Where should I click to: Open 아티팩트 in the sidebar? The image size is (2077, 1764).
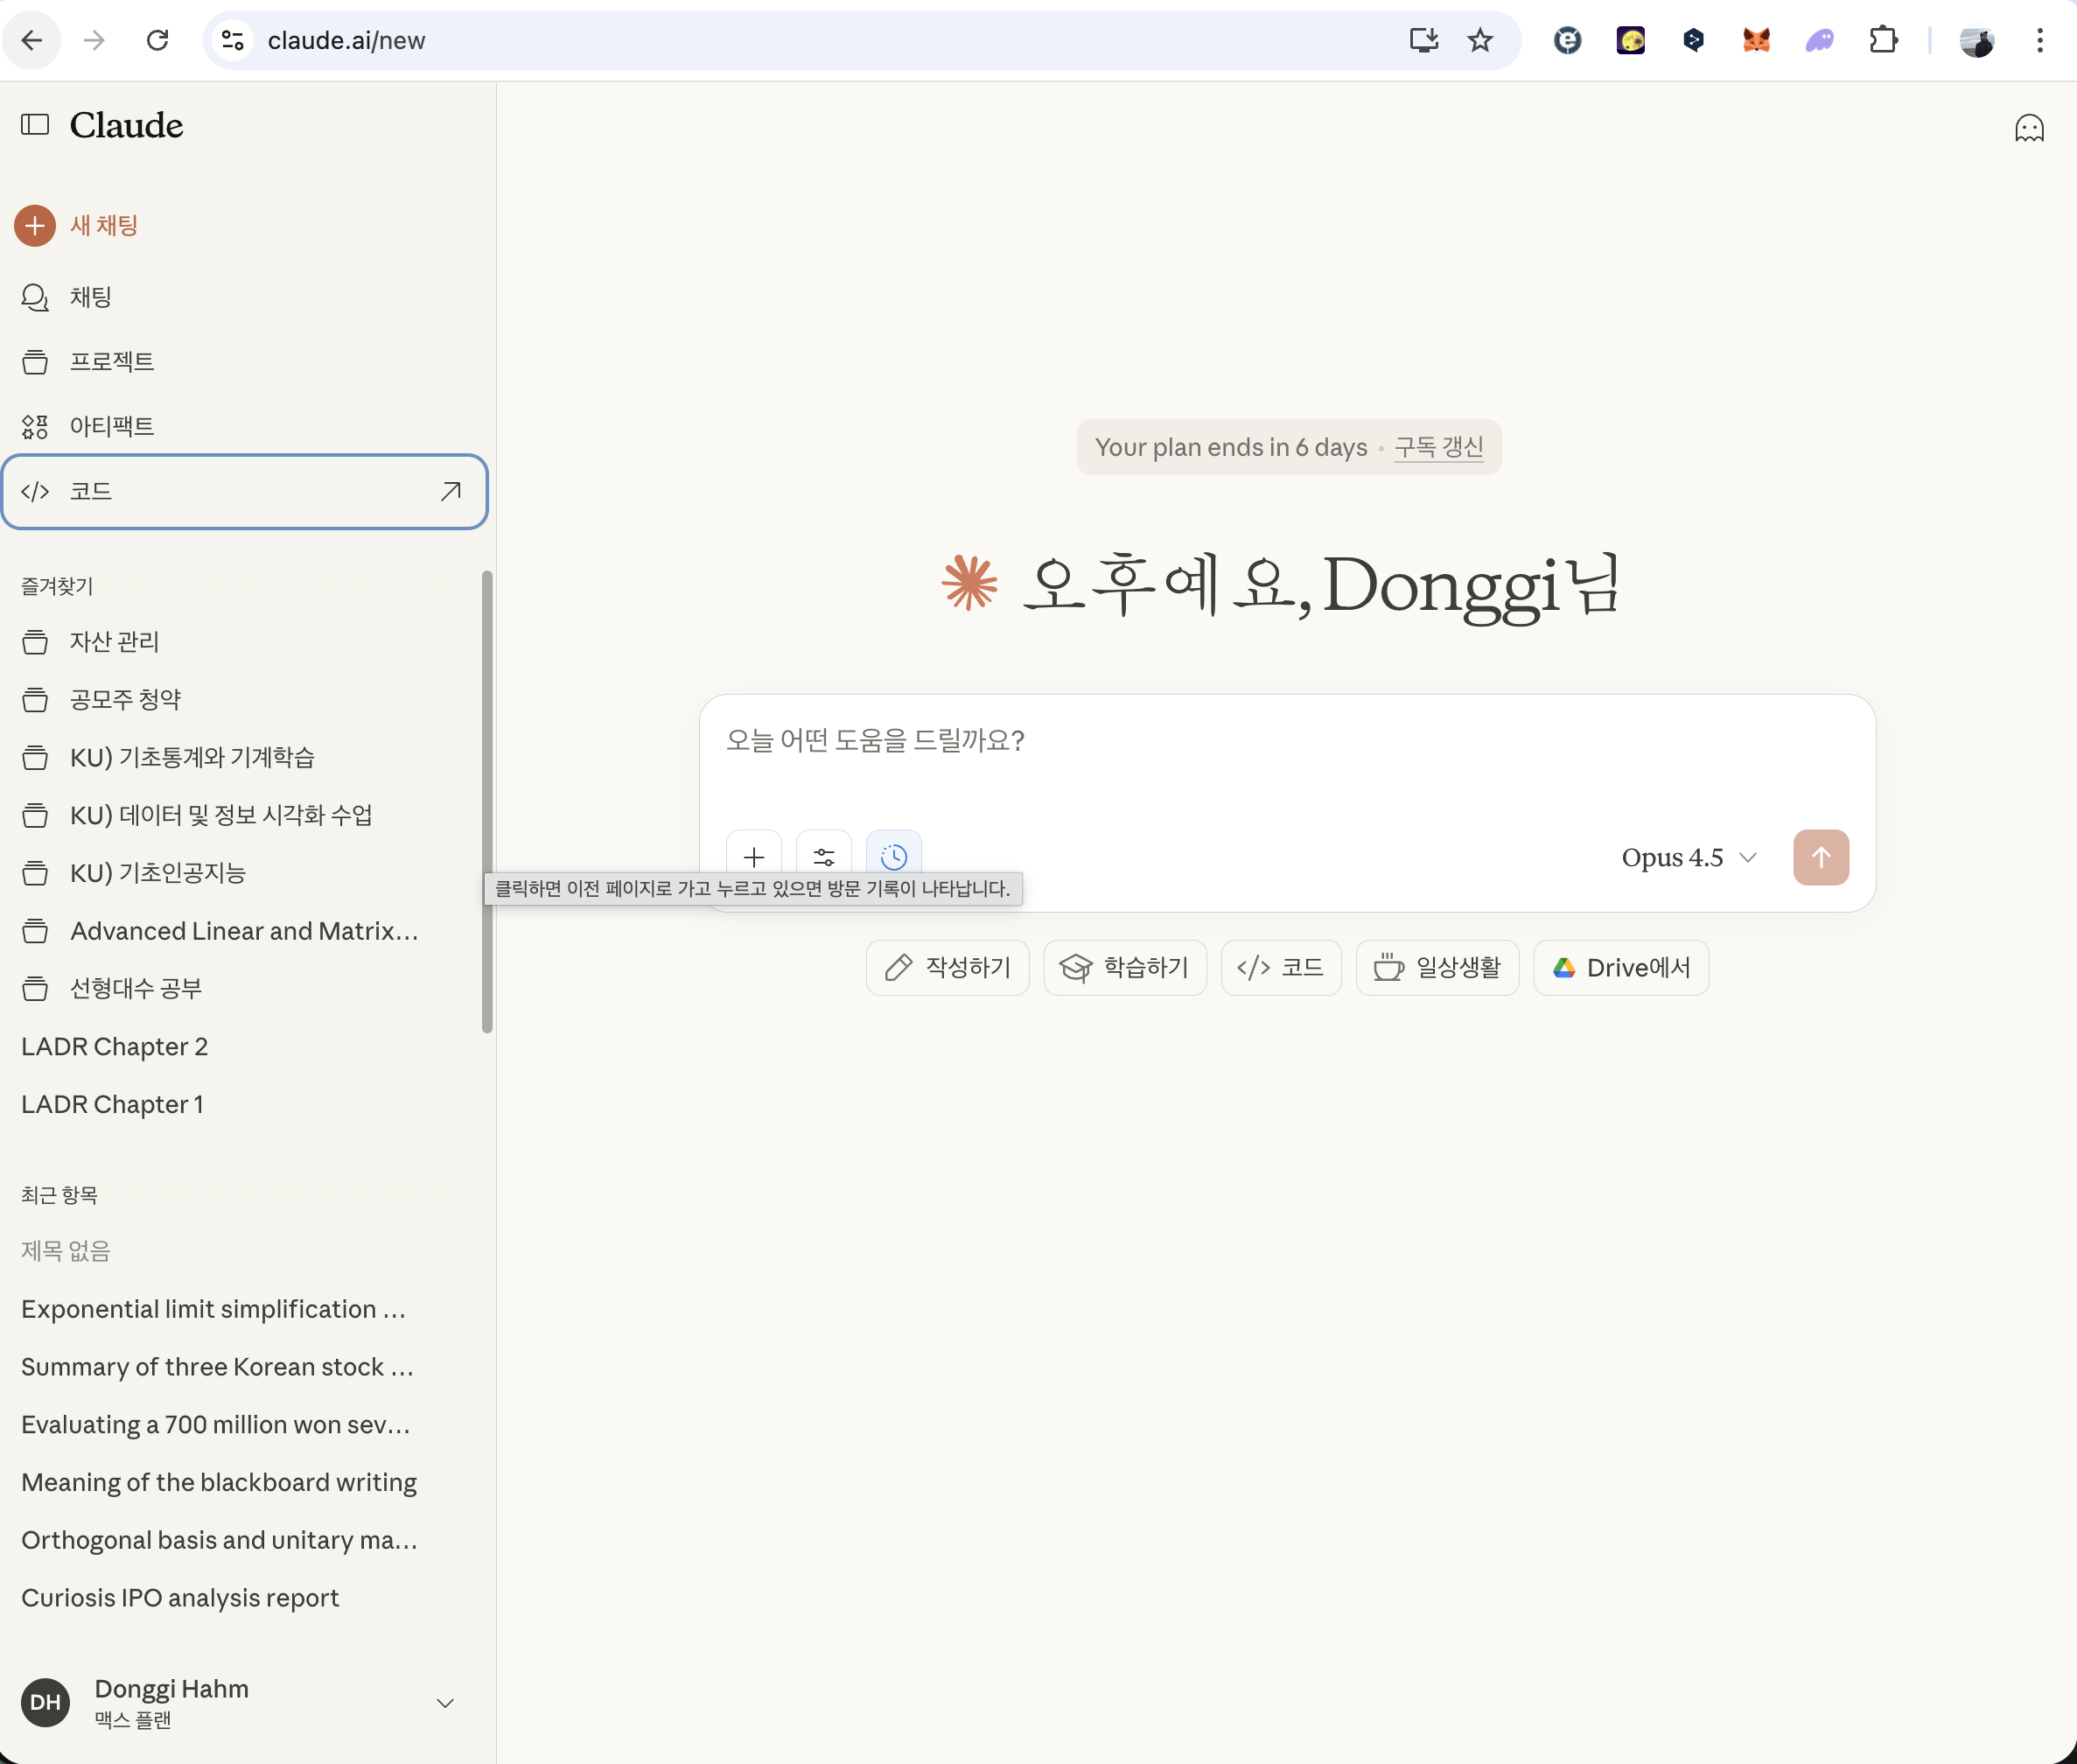pyautogui.click(x=111, y=426)
